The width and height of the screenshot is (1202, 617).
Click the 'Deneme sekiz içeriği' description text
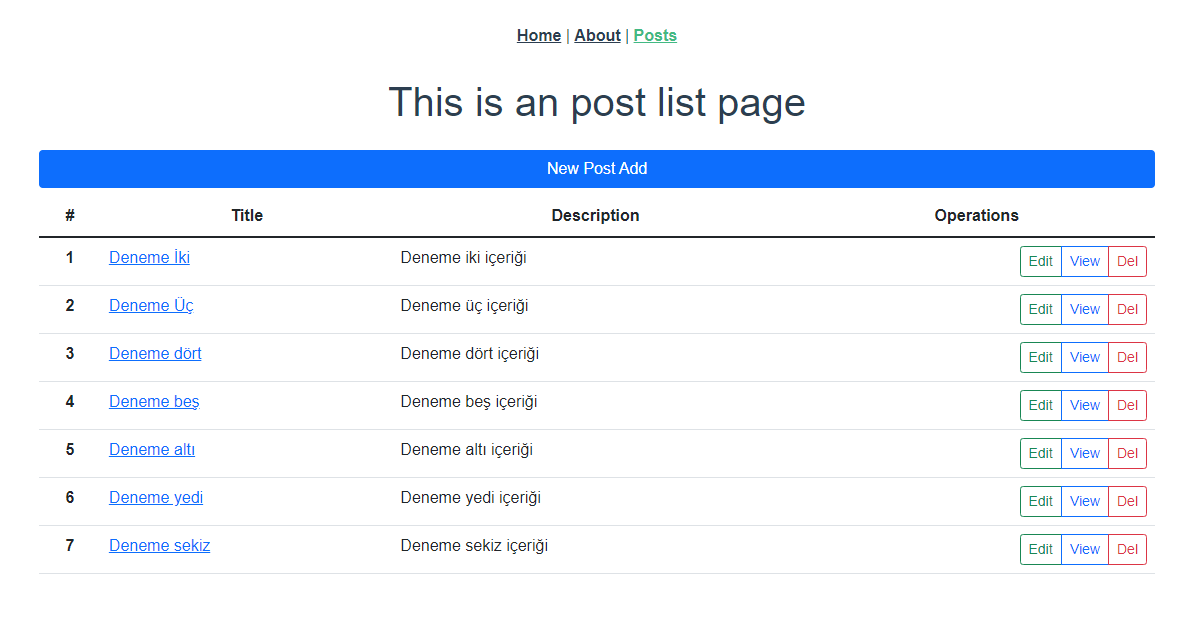[474, 546]
